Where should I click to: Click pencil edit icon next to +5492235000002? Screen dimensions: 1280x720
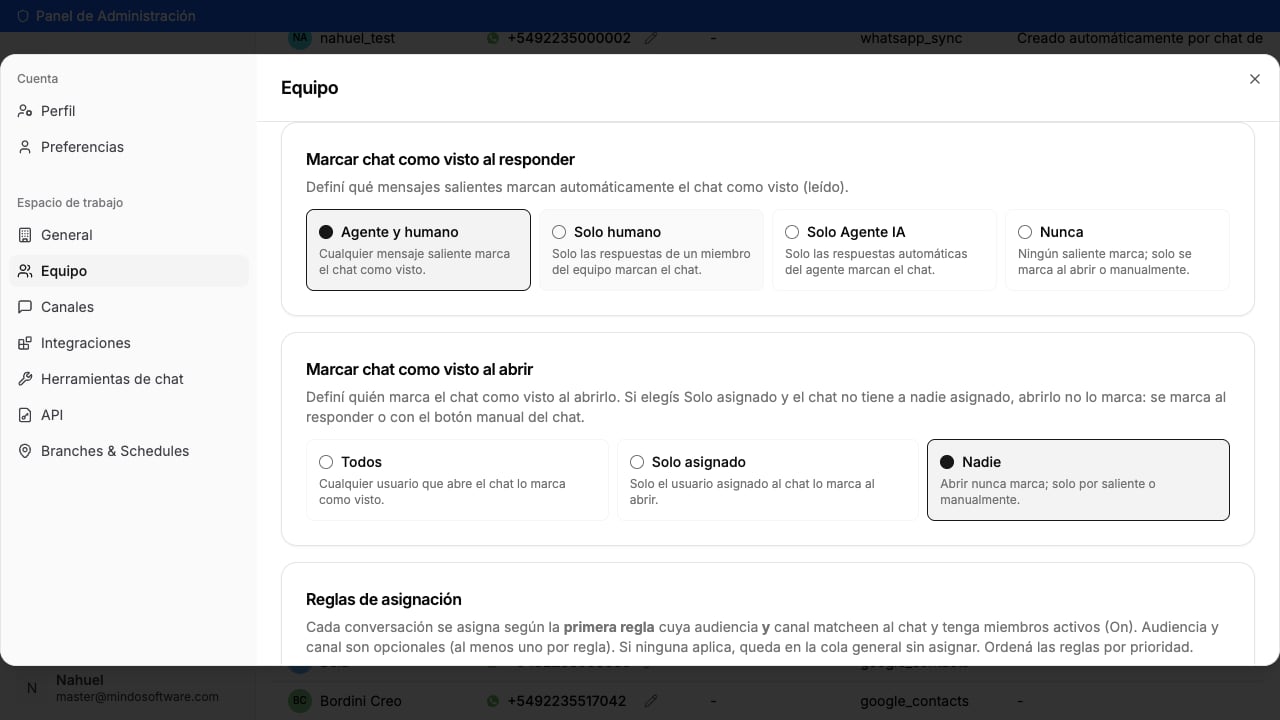[651, 38]
